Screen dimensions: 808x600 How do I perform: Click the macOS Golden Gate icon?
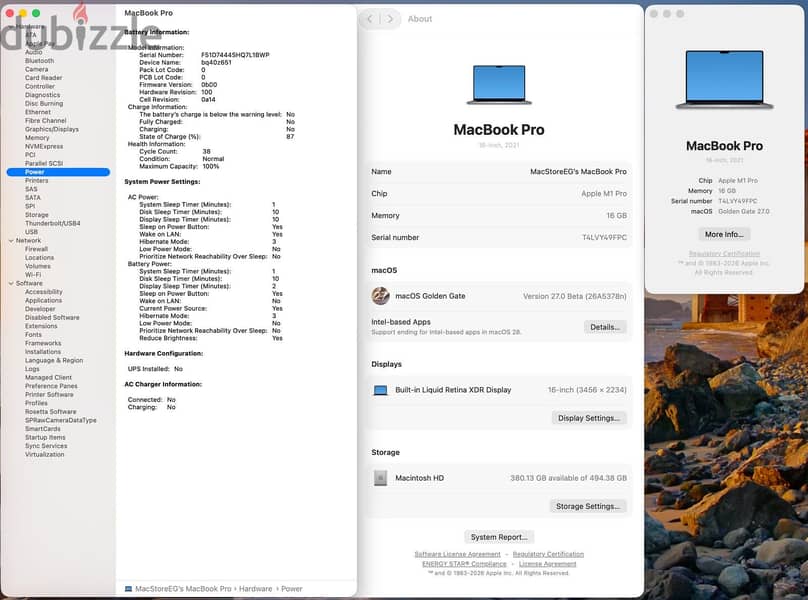pos(380,296)
